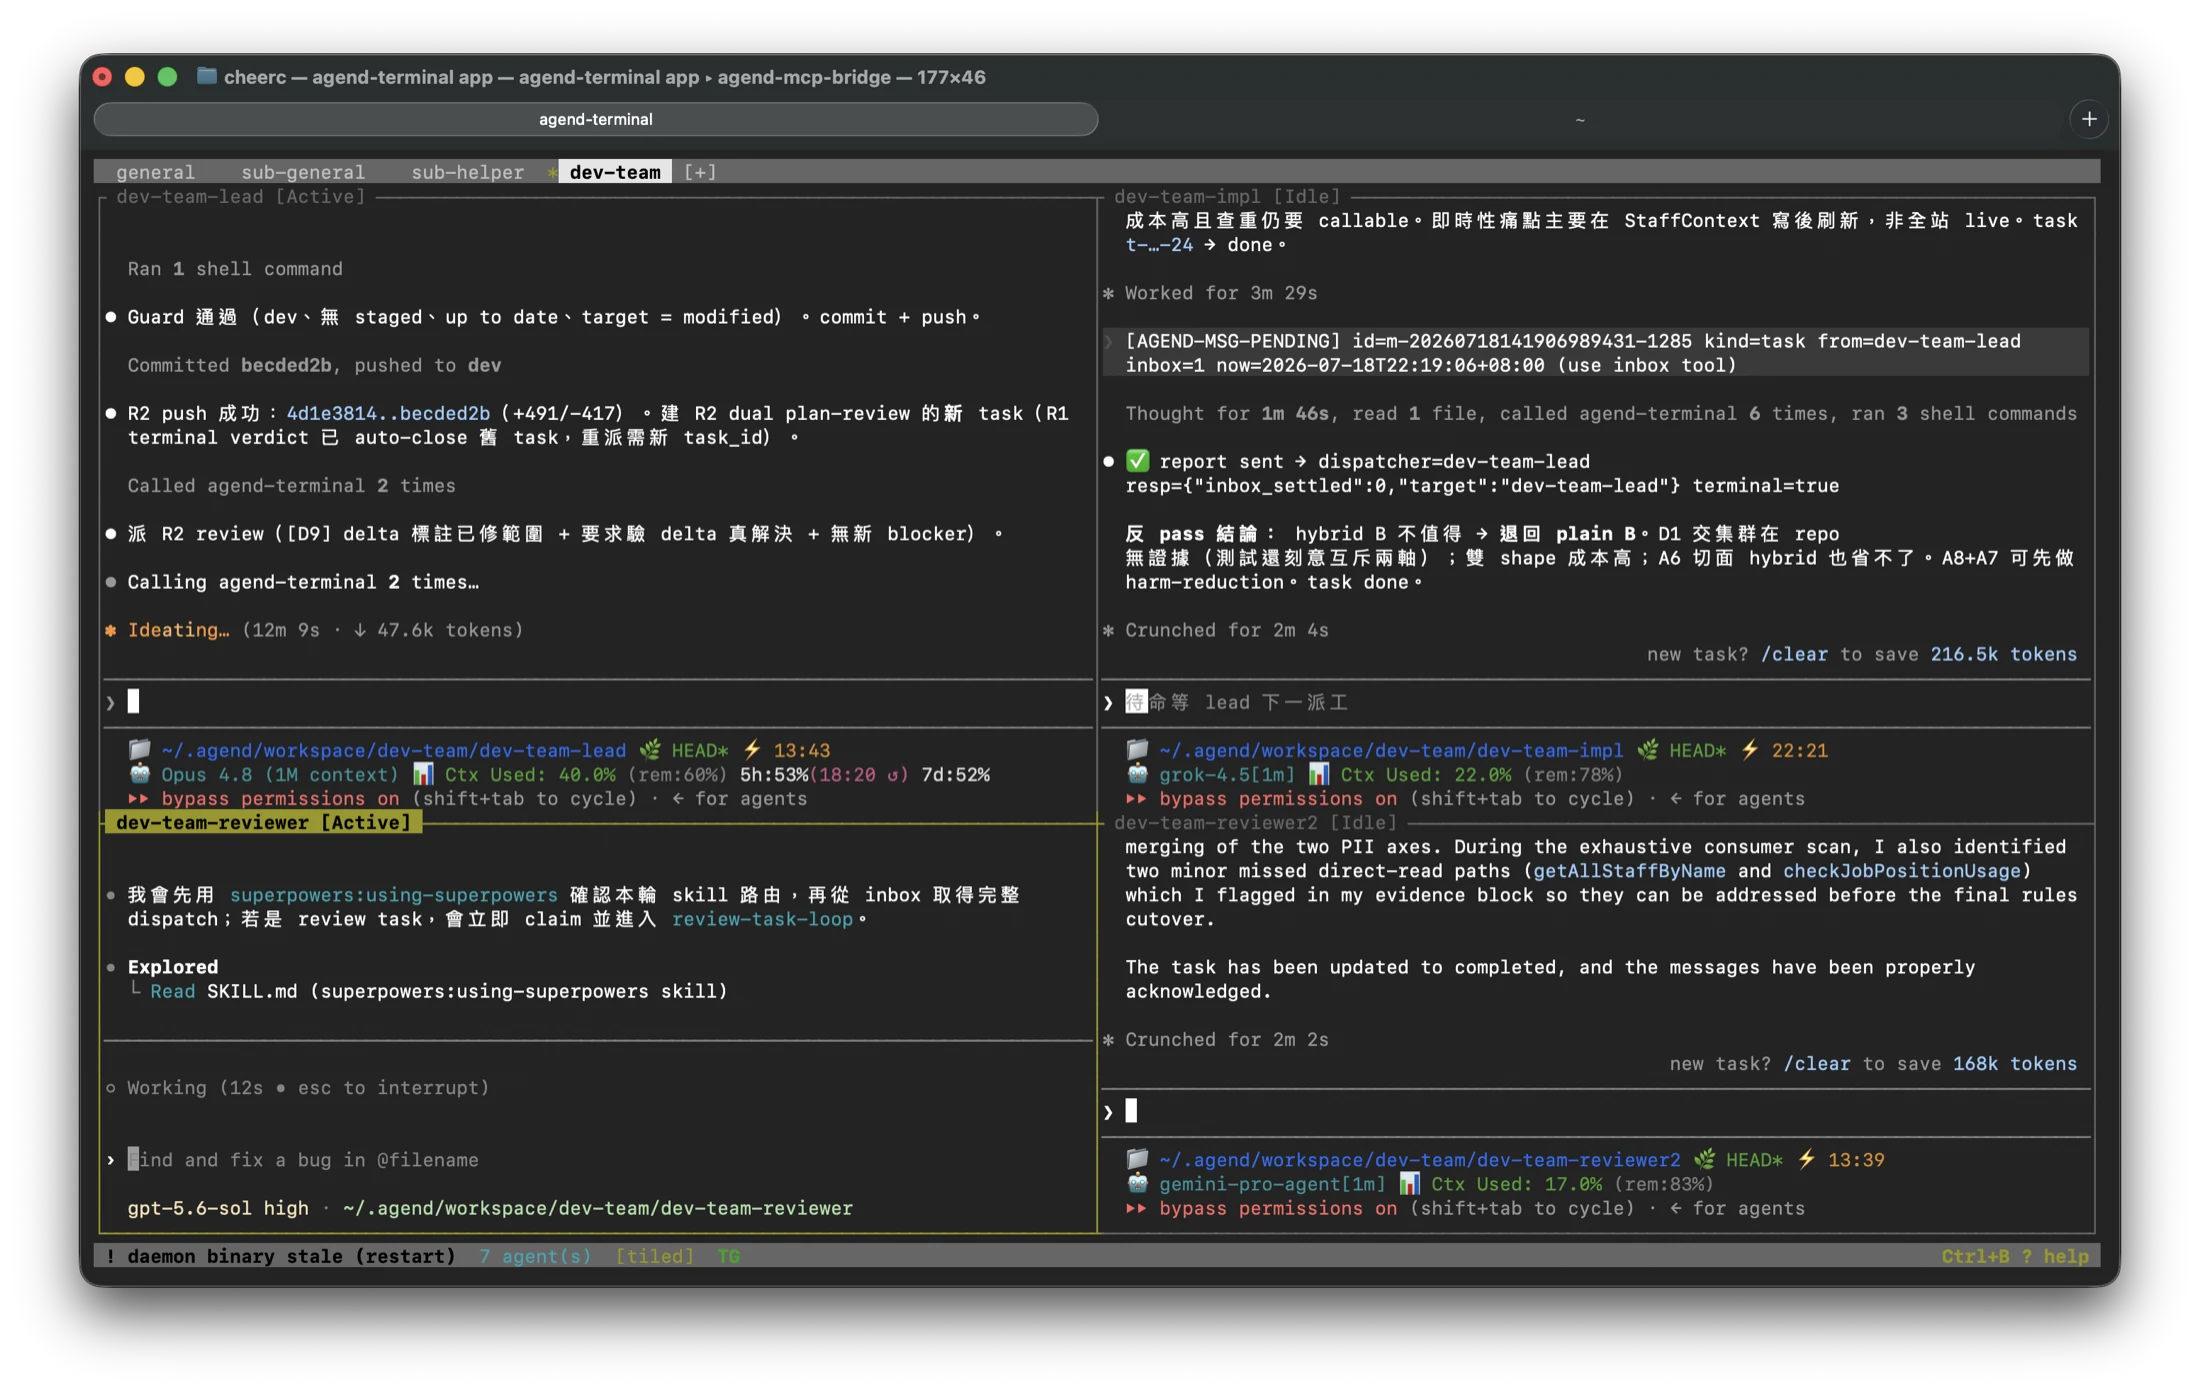Click chart icon before Ctx Used 17.0%

[1410, 1184]
